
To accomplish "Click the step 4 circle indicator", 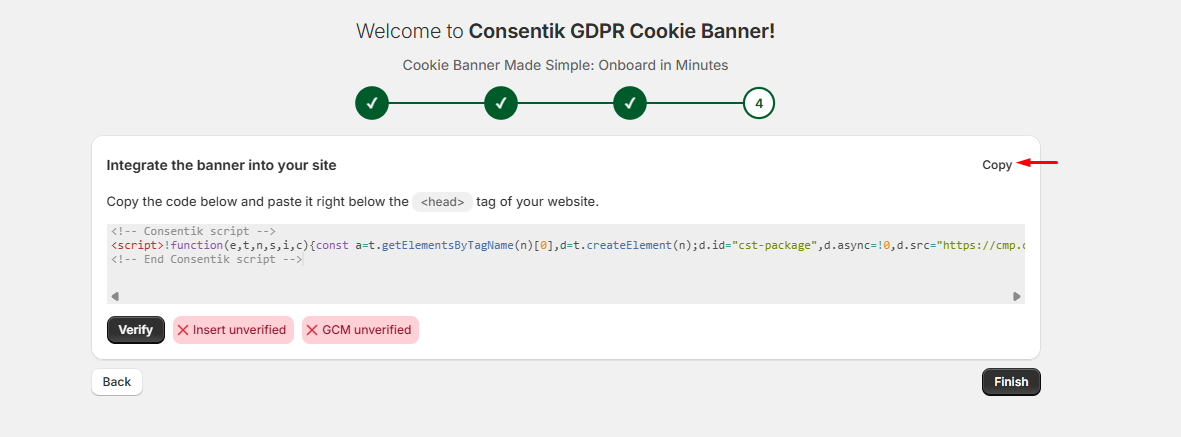I will pos(759,103).
